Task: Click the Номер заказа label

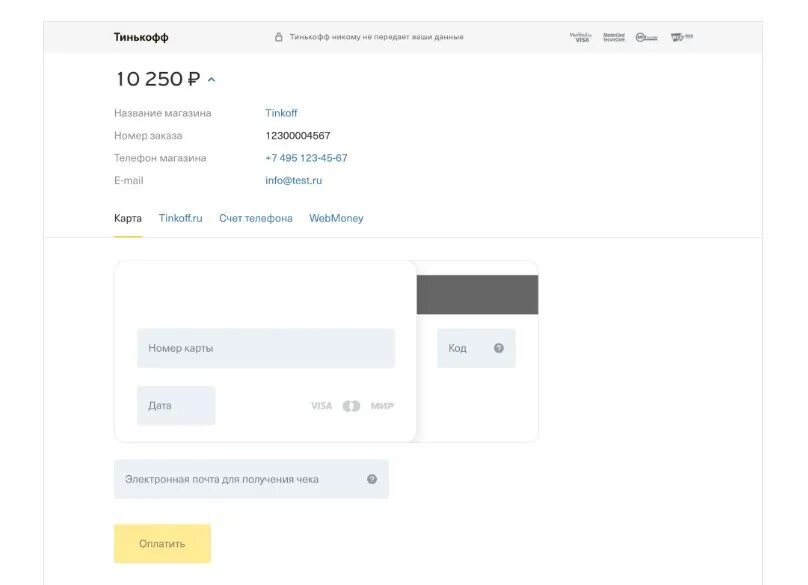Action: [148, 136]
